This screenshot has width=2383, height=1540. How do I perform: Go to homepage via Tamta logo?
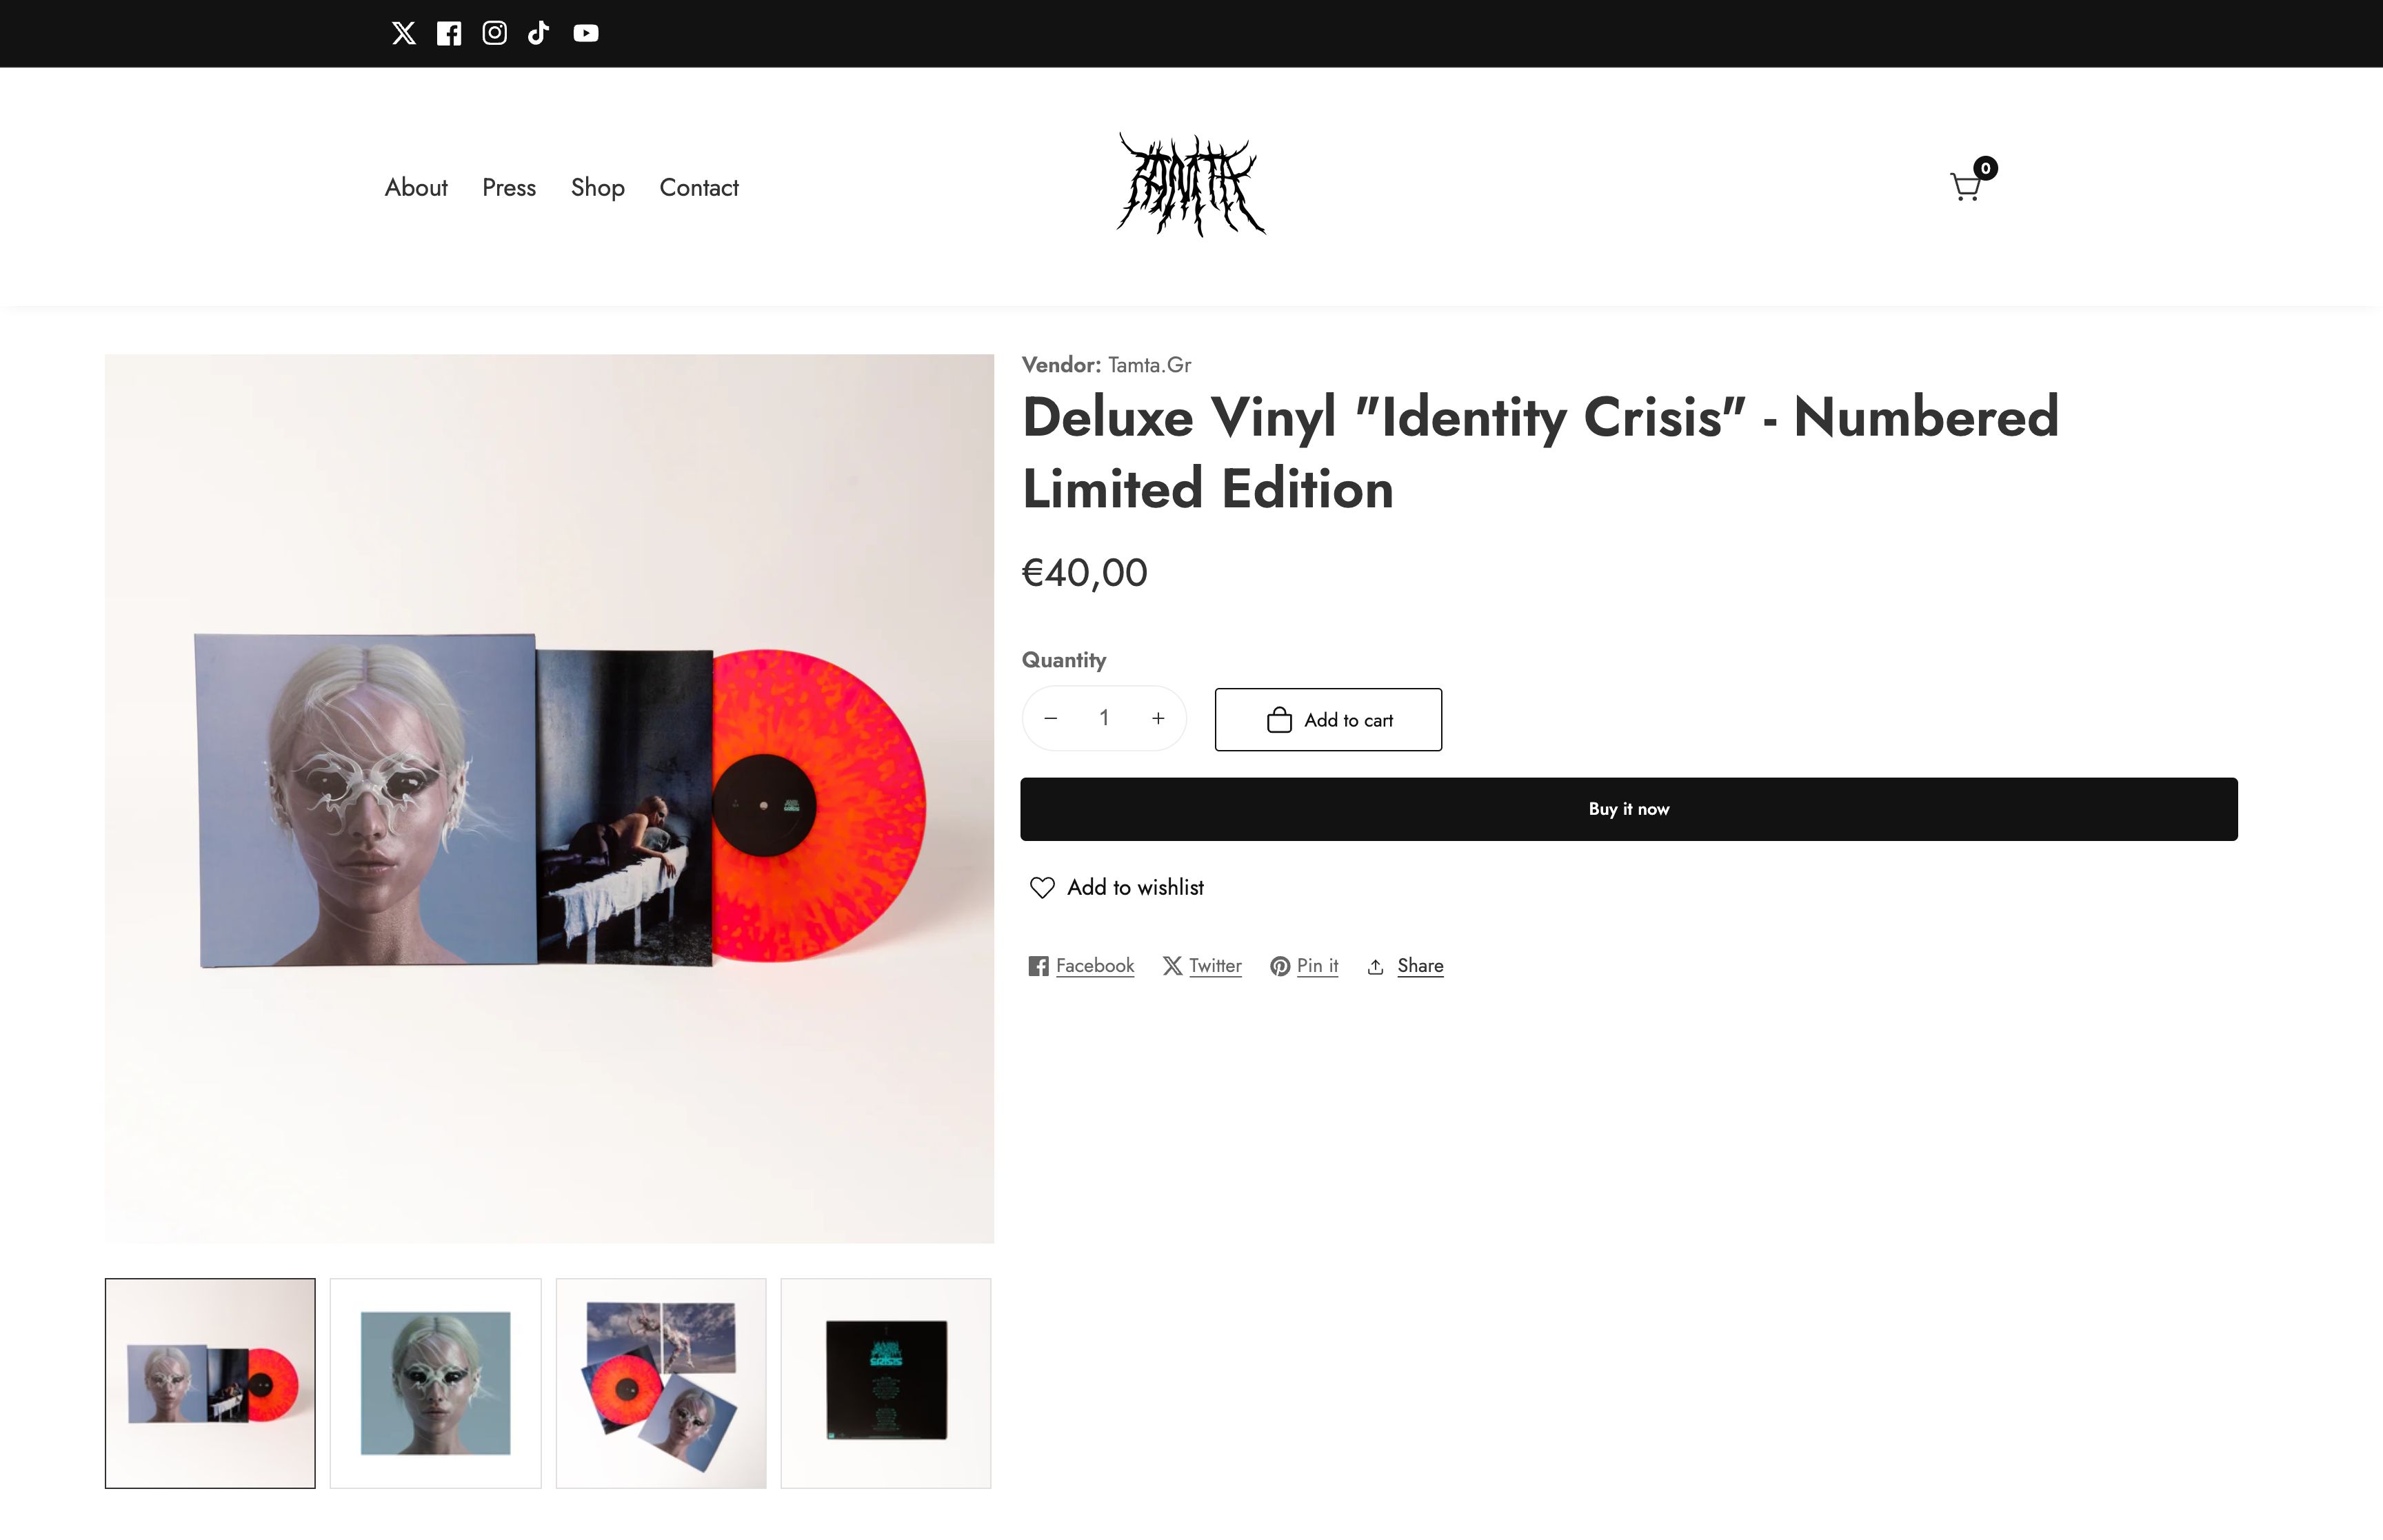coord(1191,185)
